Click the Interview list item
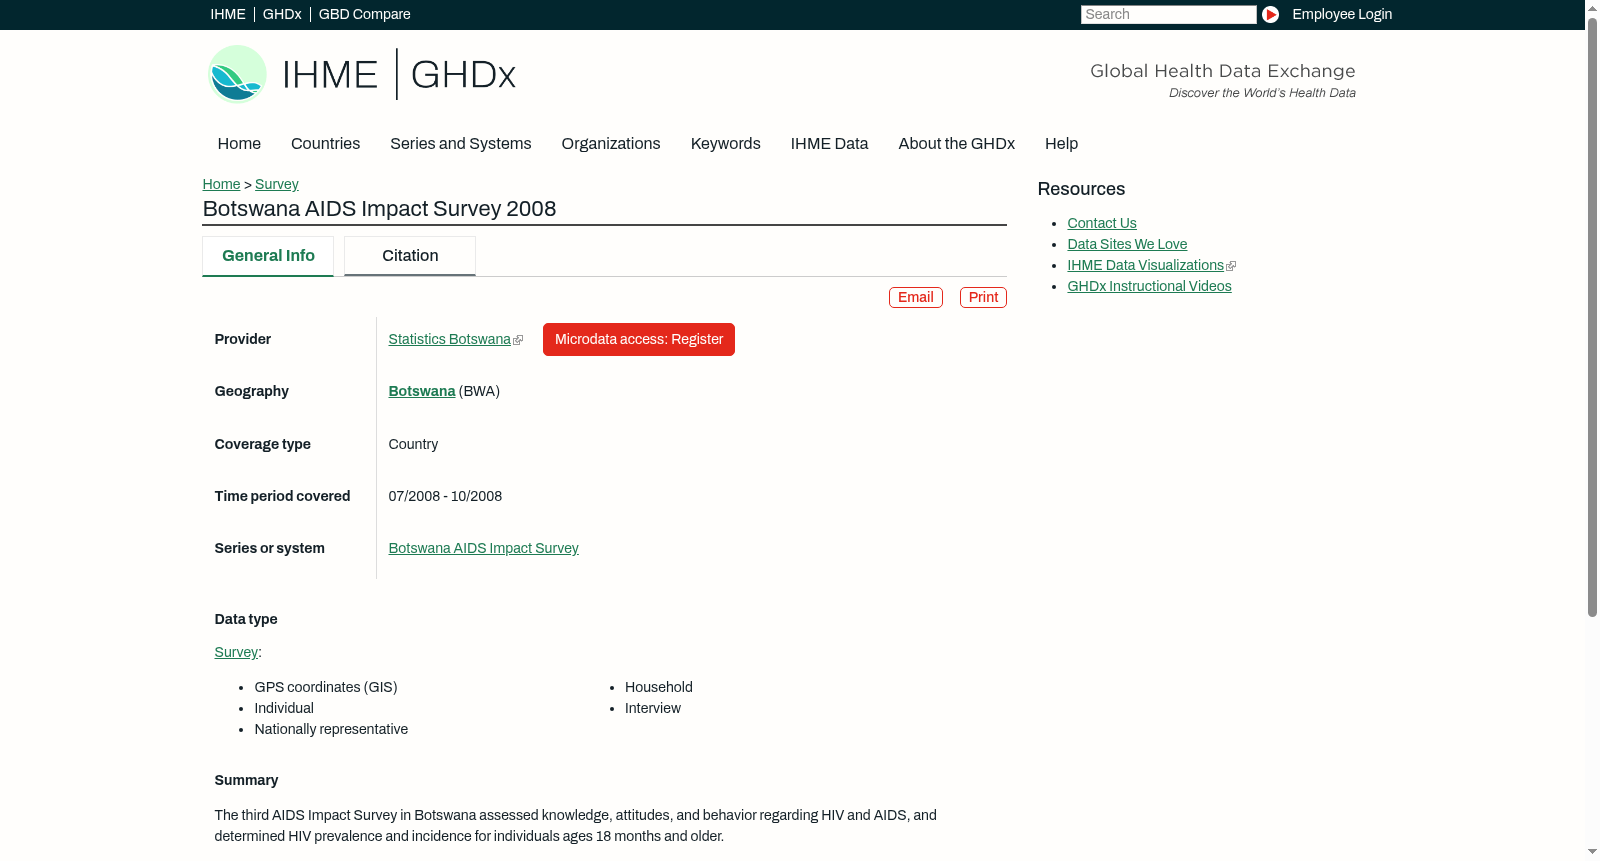1600x861 pixels. tap(653, 708)
